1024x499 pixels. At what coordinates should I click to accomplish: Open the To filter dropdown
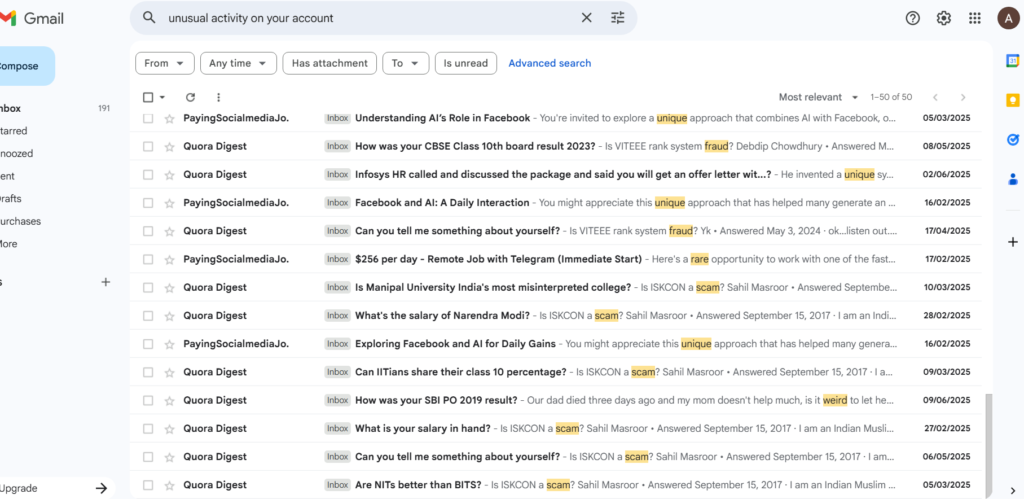(x=406, y=63)
